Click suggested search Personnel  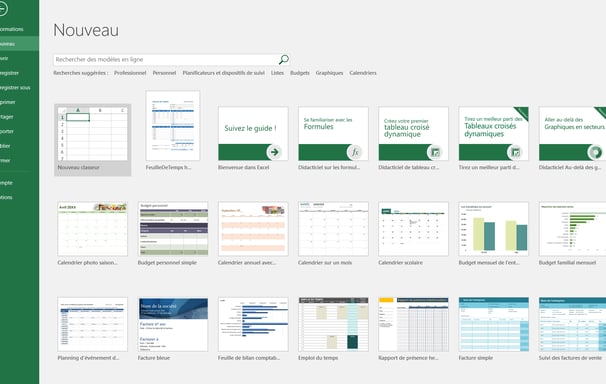pyautogui.click(x=164, y=73)
